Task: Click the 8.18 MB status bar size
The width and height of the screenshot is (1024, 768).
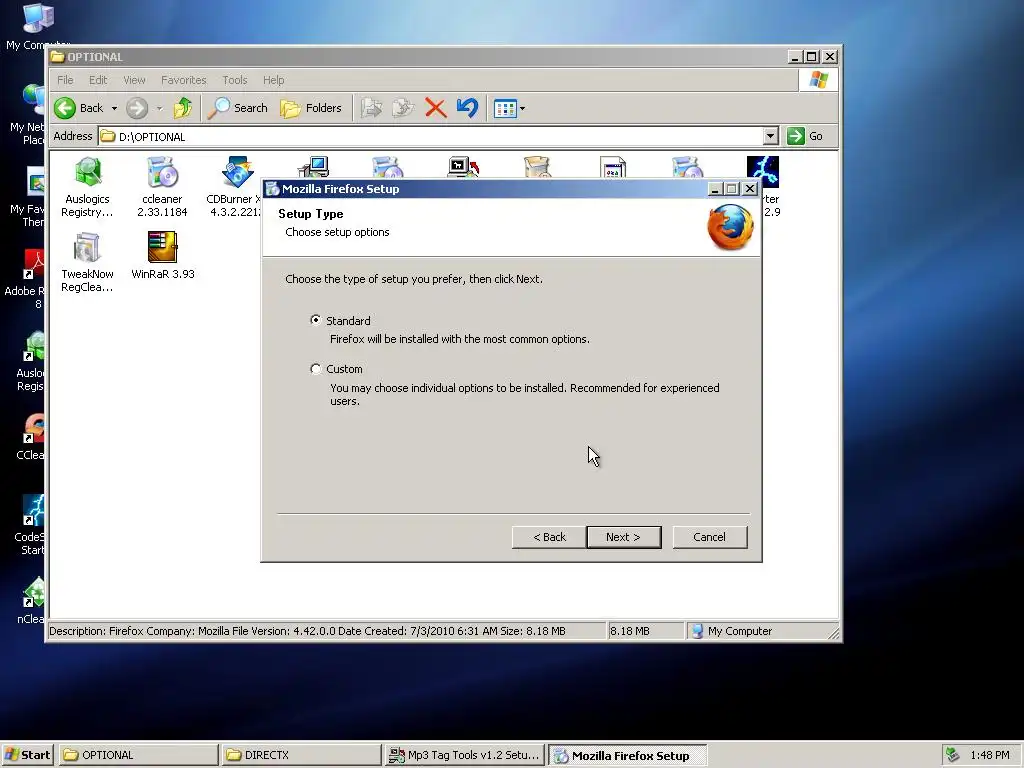Action: (630, 631)
